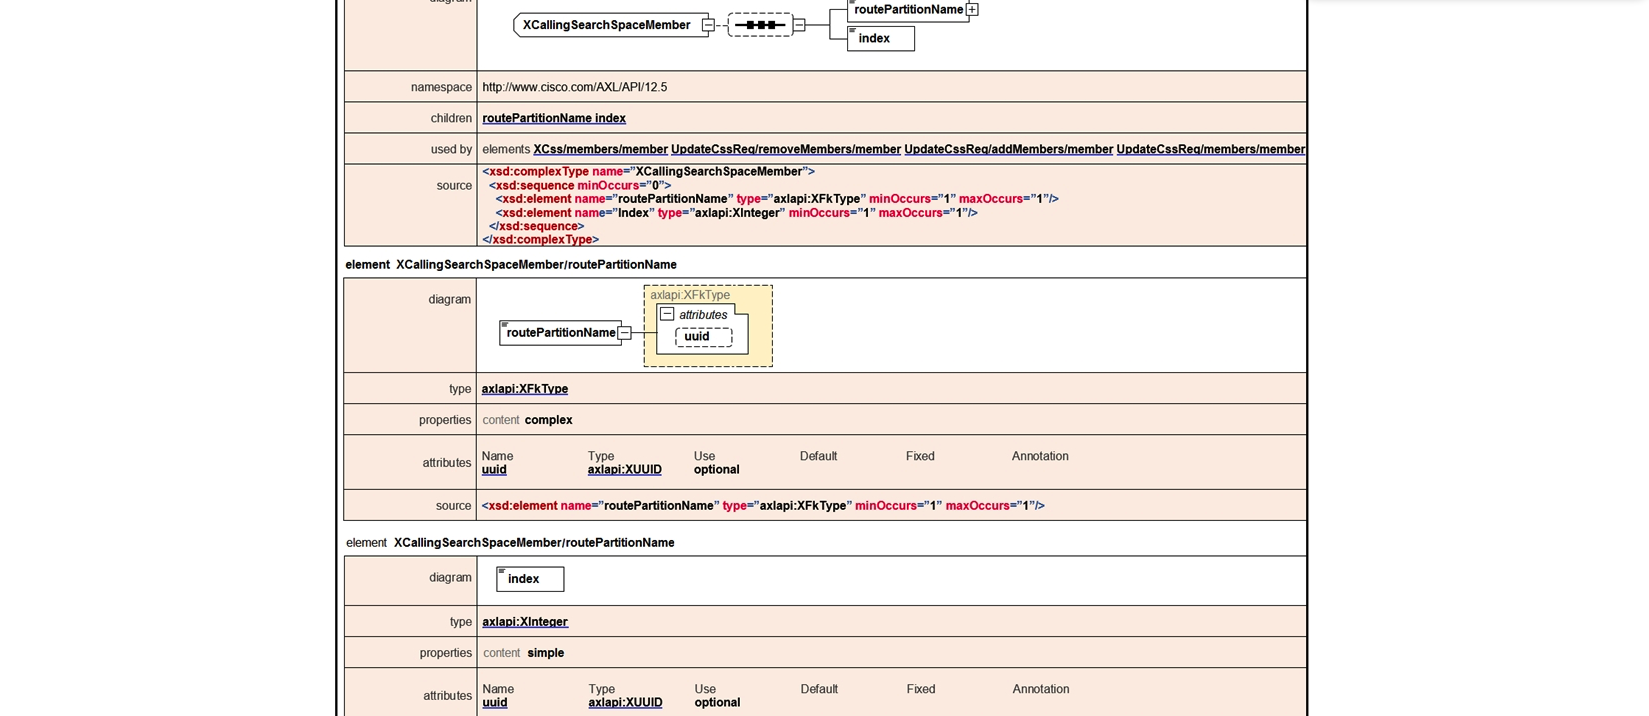The width and height of the screenshot is (1649, 716).
Task: Open the routePartitionName child link
Action: [537, 118]
